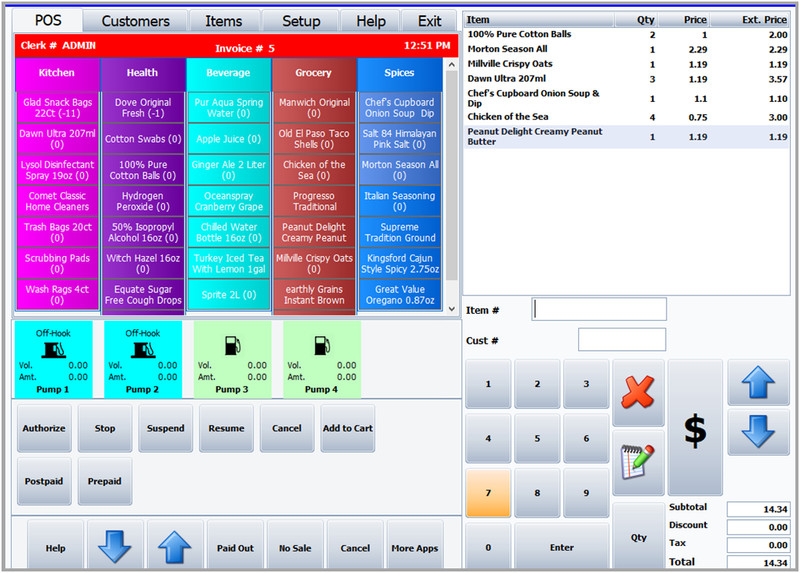Click the No Sale button
Screen dimensions: 800x573
tap(295, 547)
